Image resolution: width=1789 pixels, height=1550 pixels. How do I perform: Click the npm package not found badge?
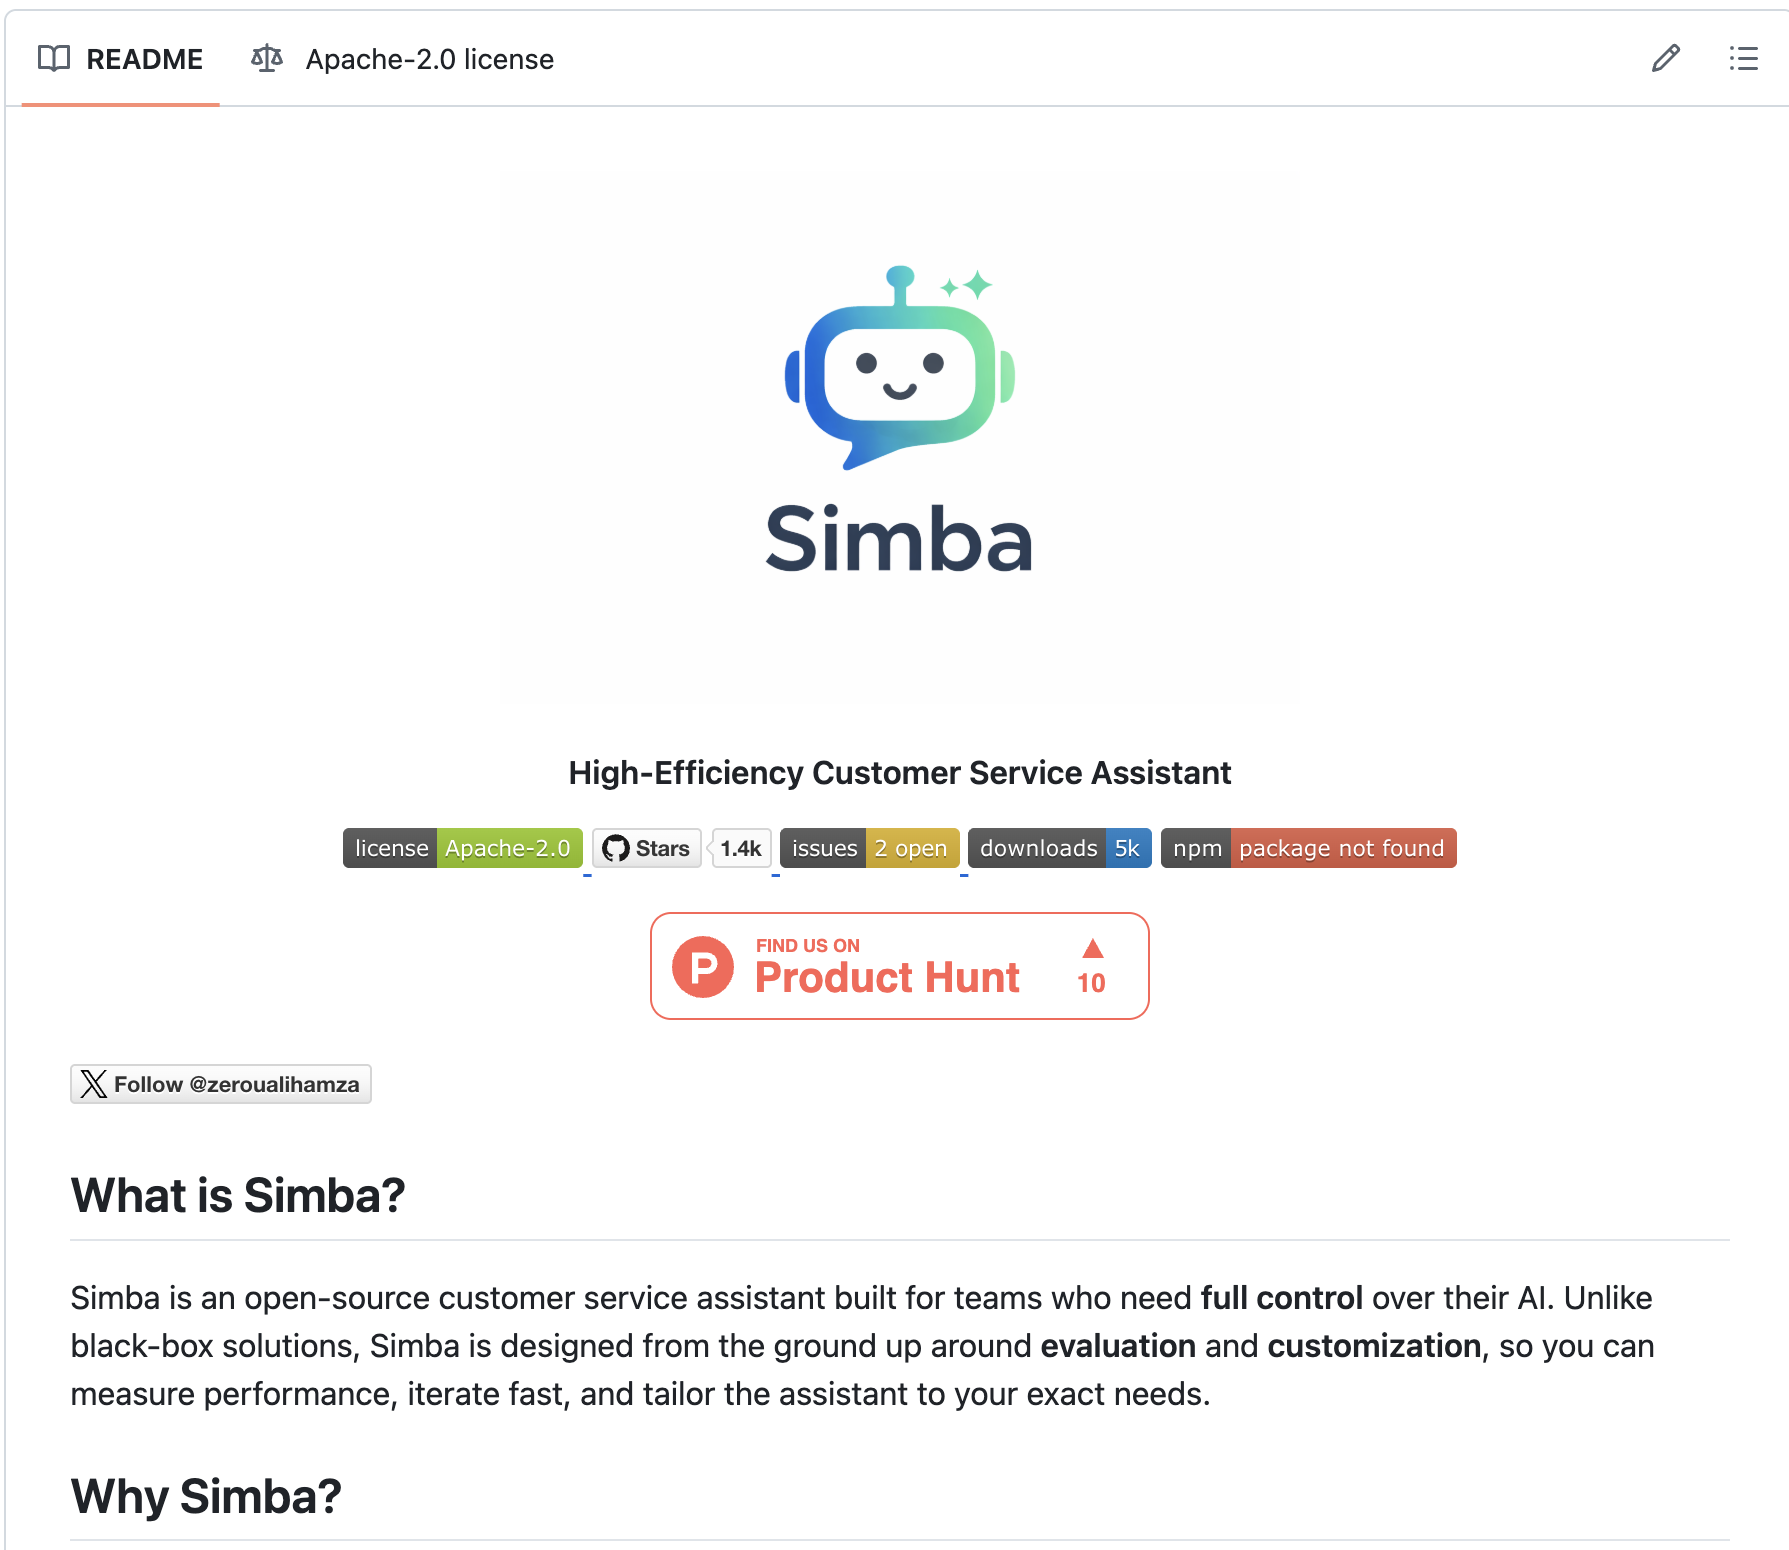click(x=1308, y=847)
